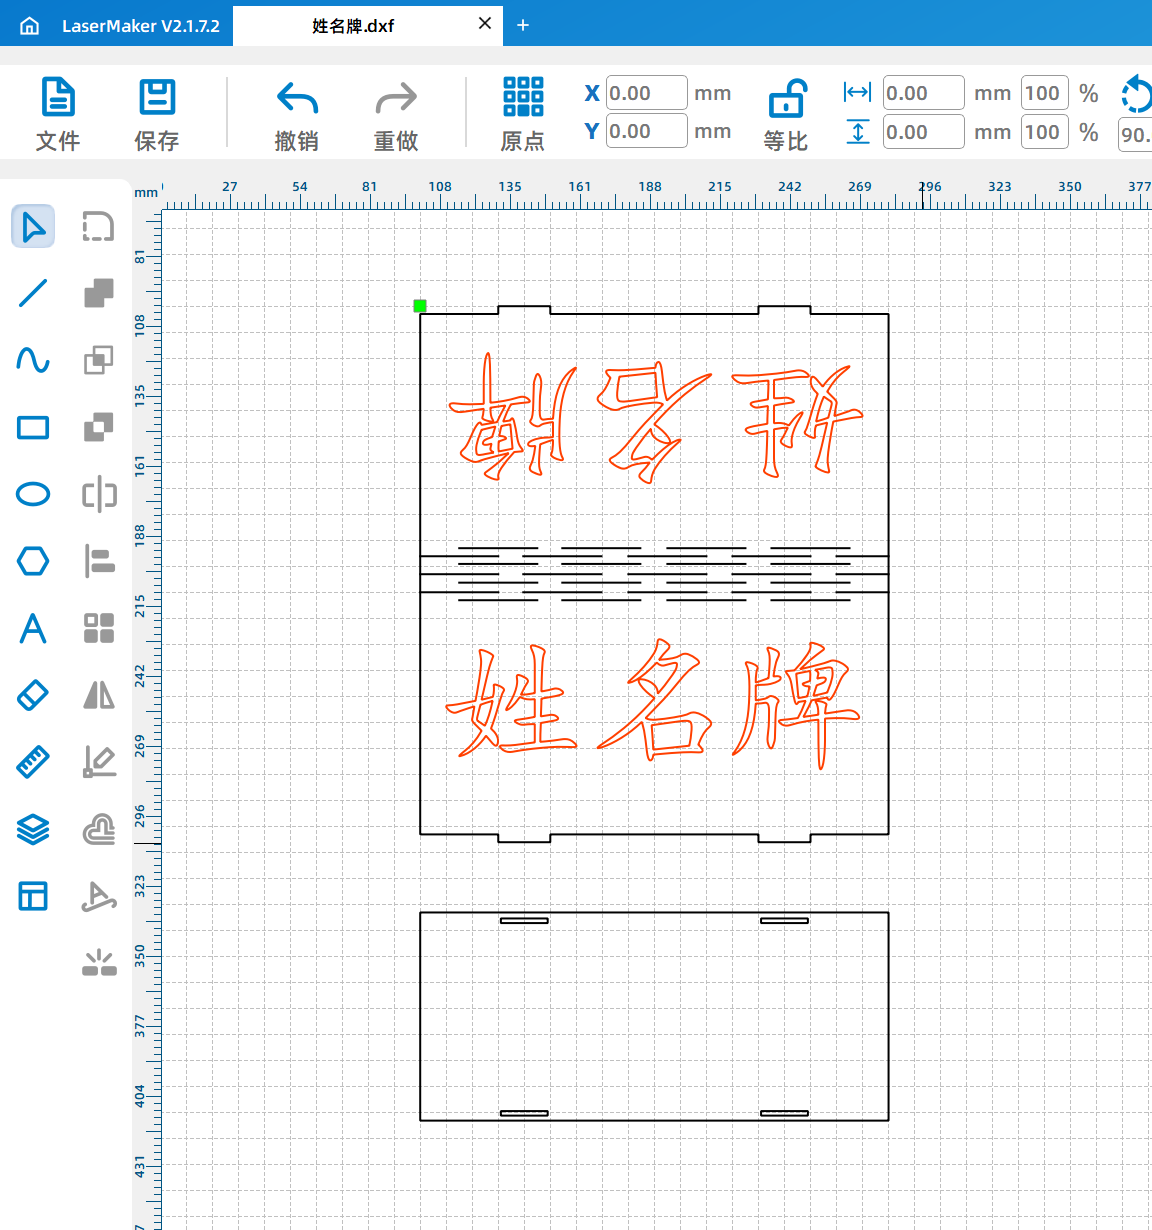Open the stacked layers tool

33,829
